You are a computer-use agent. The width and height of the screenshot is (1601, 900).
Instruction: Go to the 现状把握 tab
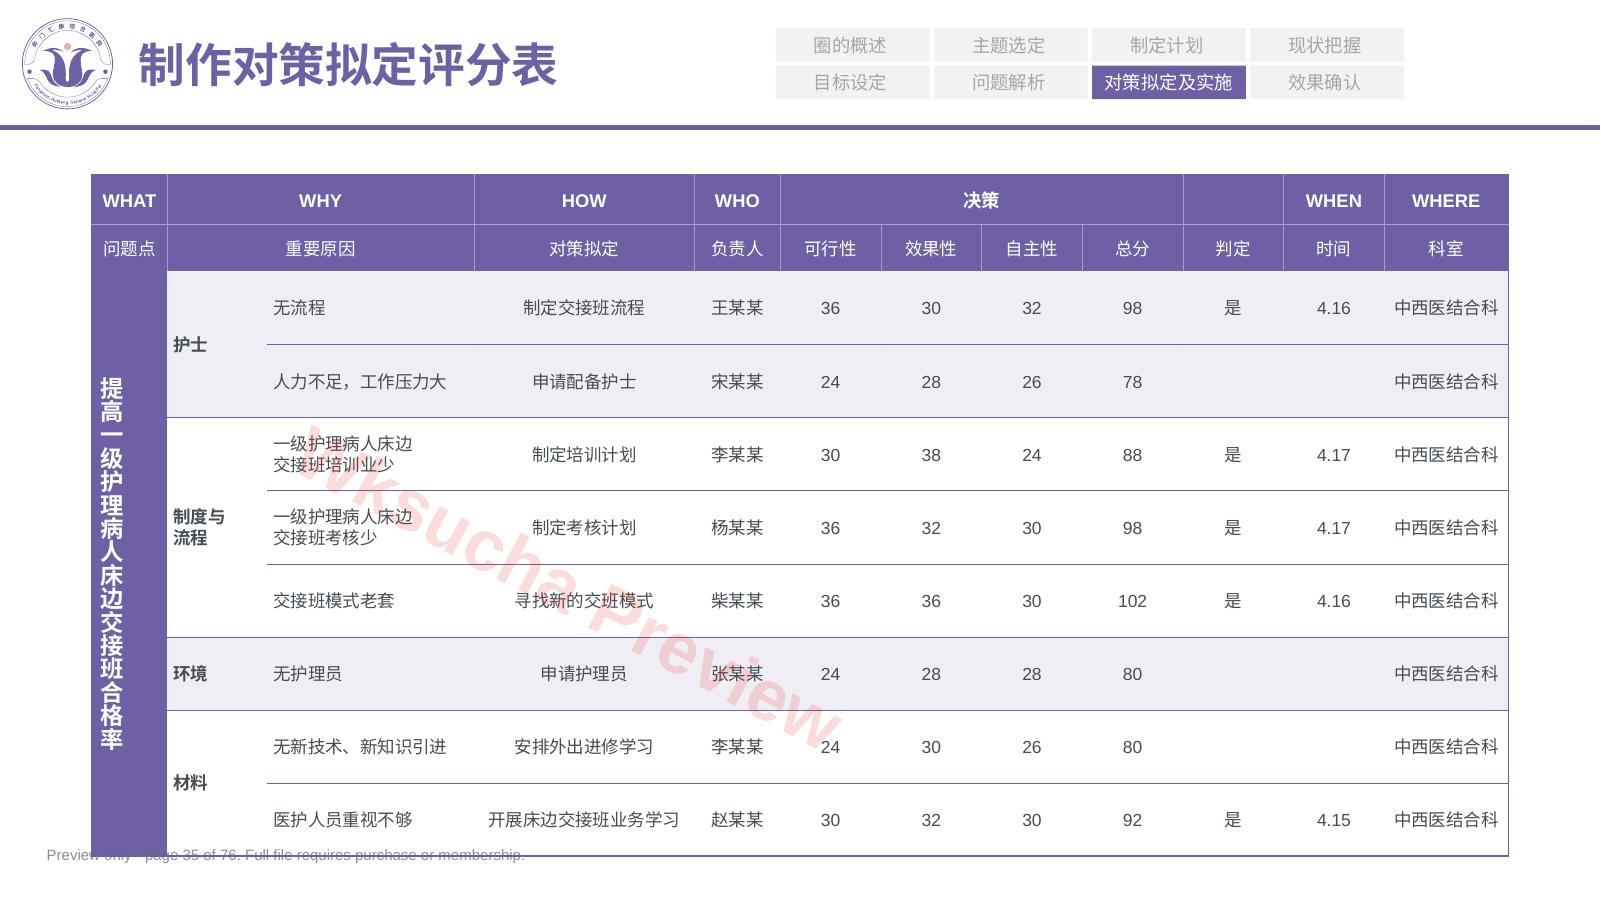1326,45
